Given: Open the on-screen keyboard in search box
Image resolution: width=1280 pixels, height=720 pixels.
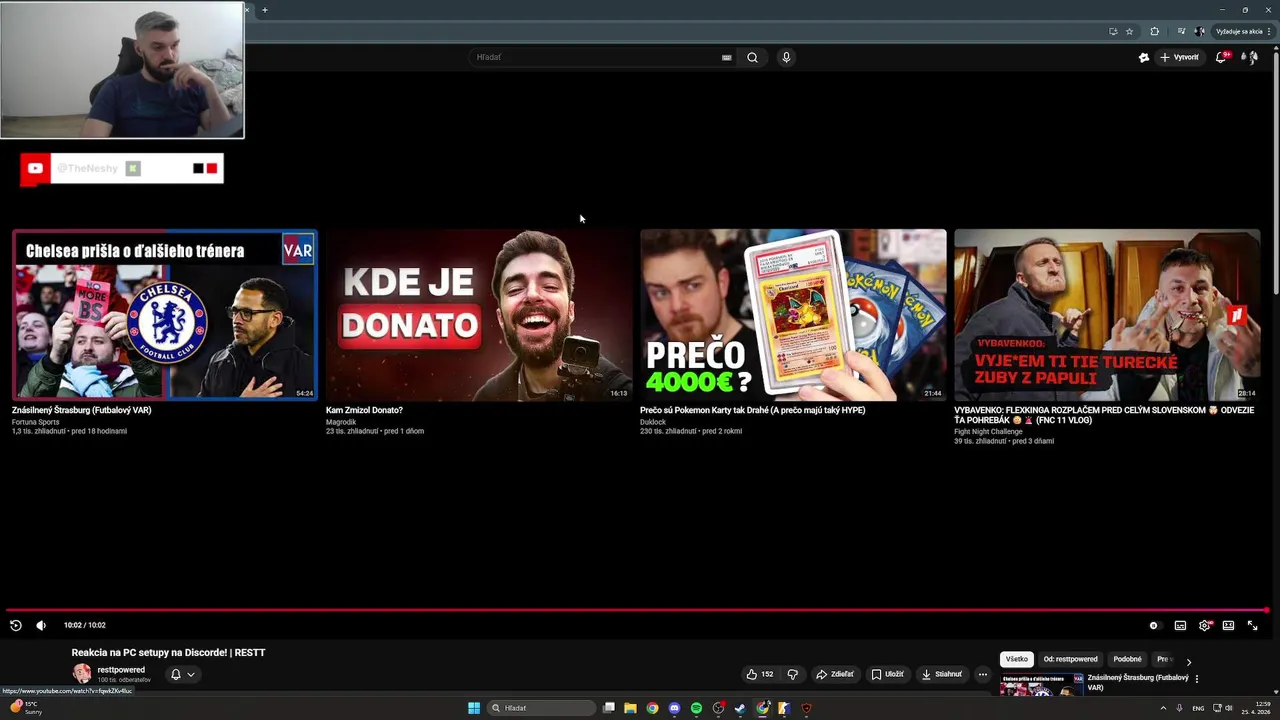Looking at the screenshot, I should [x=726, y=57].
